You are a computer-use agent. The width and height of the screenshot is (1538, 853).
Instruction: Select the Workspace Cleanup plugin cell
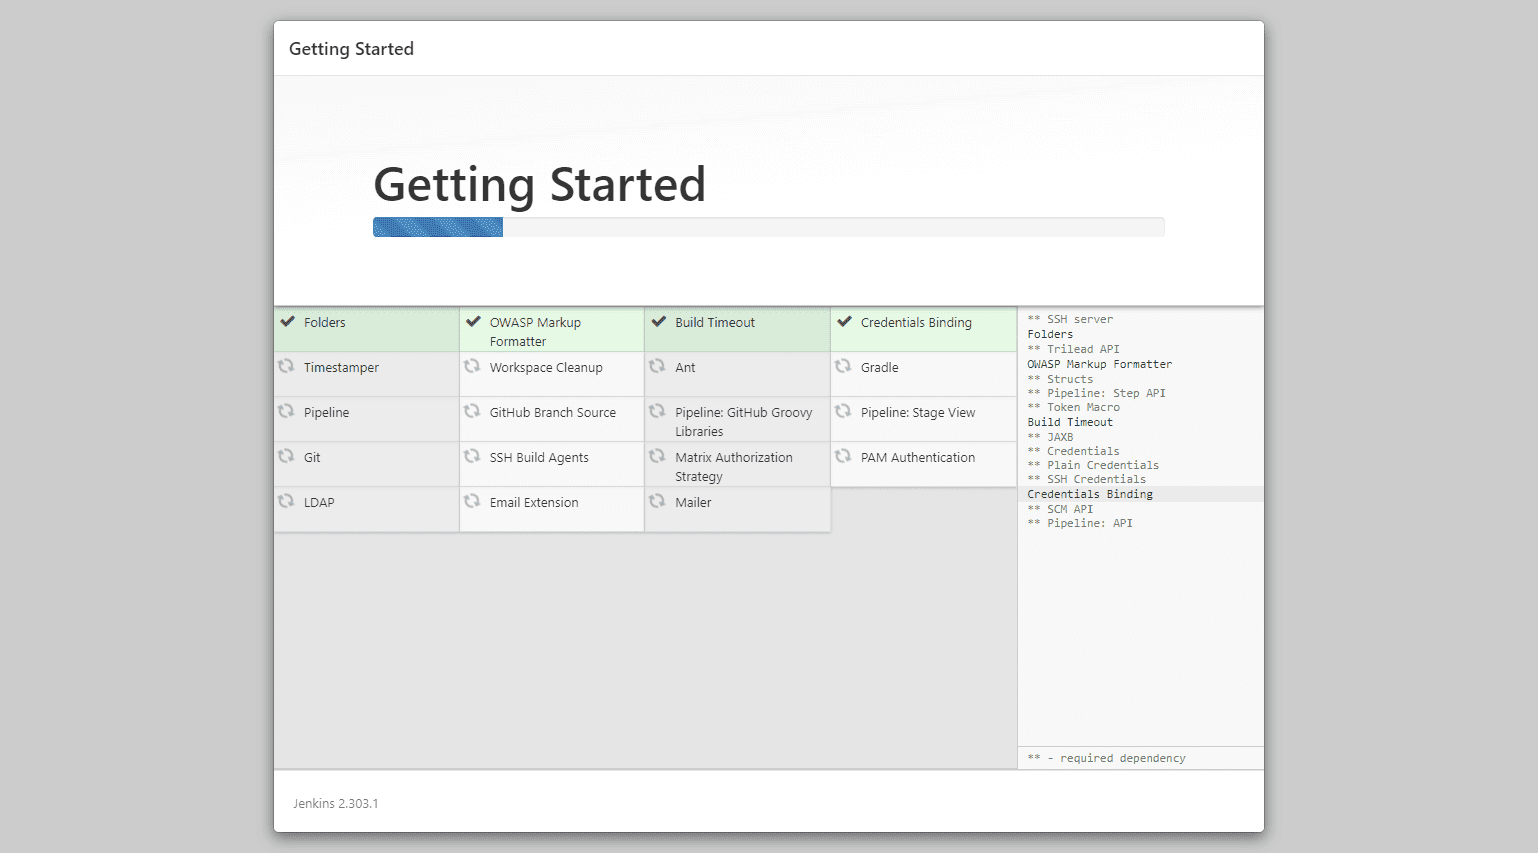[551, 374]
